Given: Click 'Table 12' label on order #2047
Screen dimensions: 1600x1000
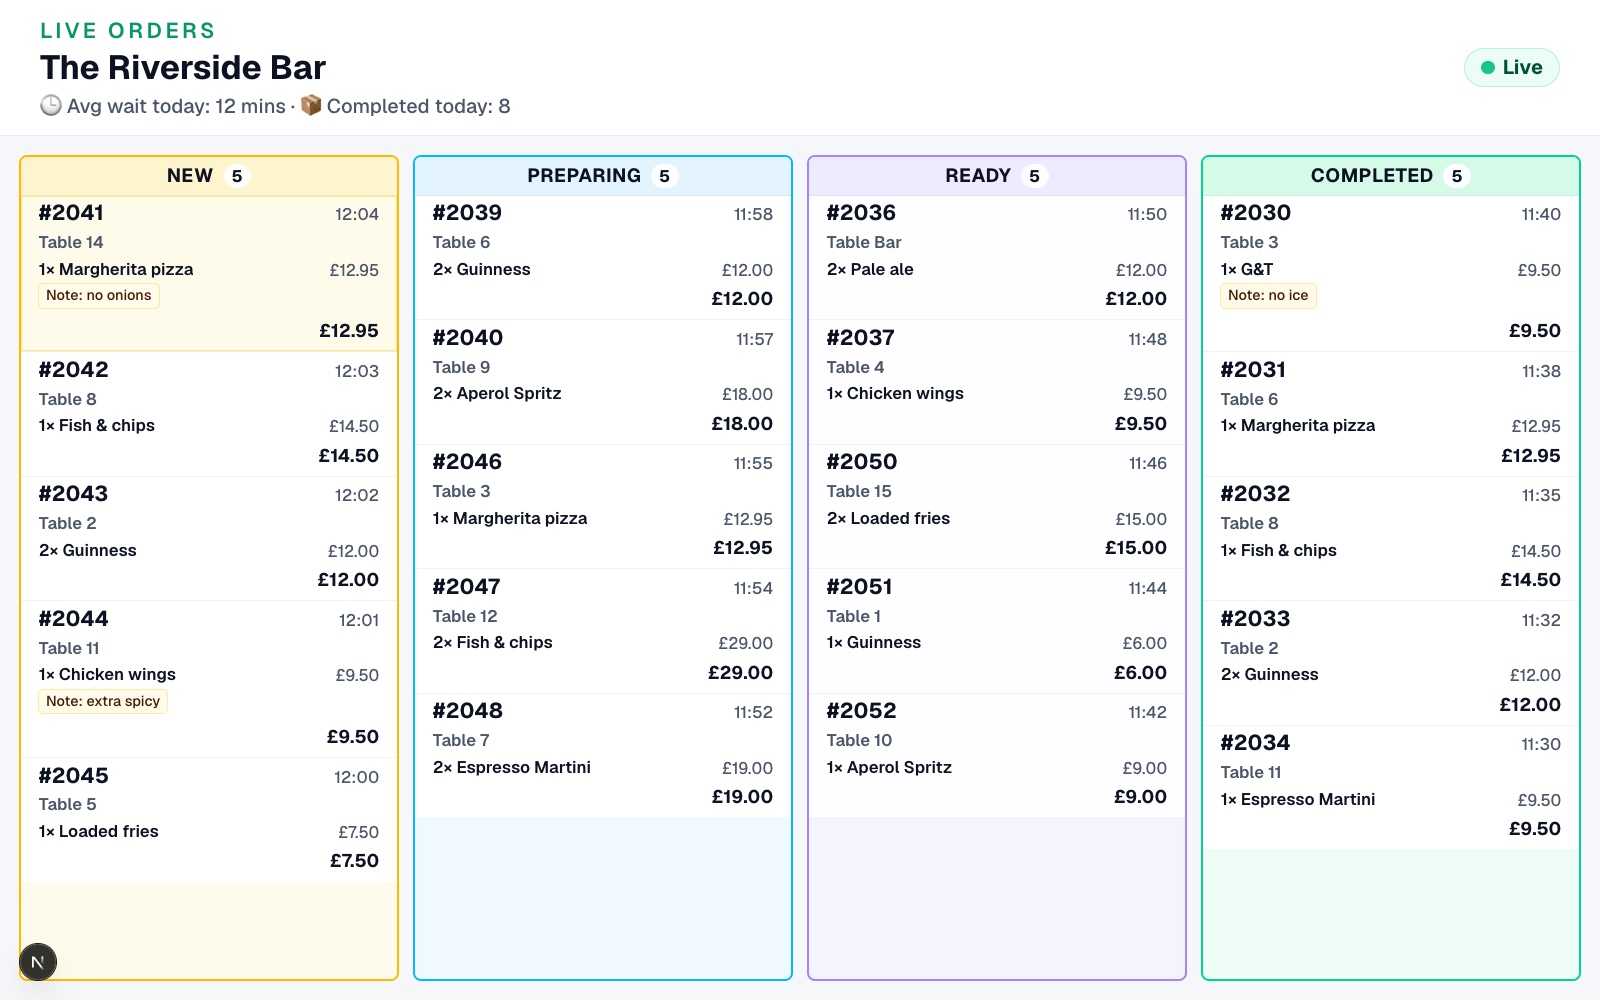Looking at the screenshot, I should pyautogui.click(x=465, y=616).
